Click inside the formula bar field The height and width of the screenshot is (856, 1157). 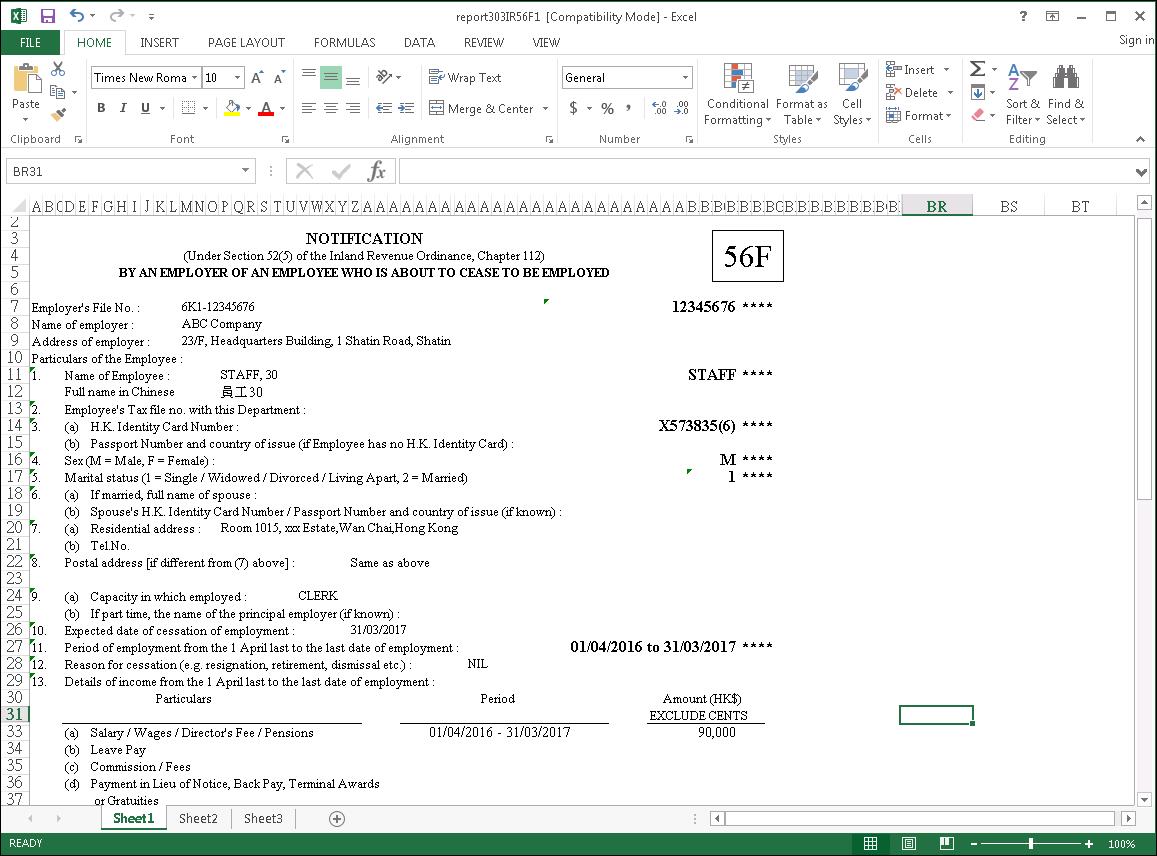(x=766, y=171)
